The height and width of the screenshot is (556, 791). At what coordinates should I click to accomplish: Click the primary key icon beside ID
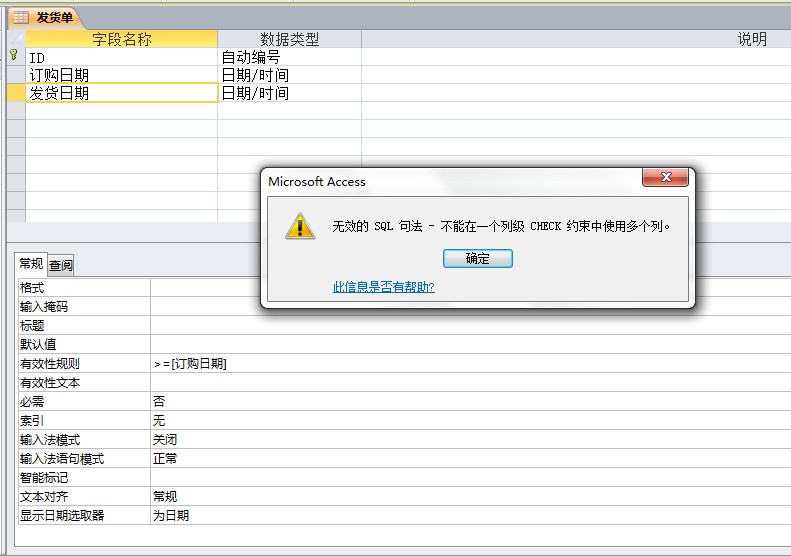pos(14,54)
